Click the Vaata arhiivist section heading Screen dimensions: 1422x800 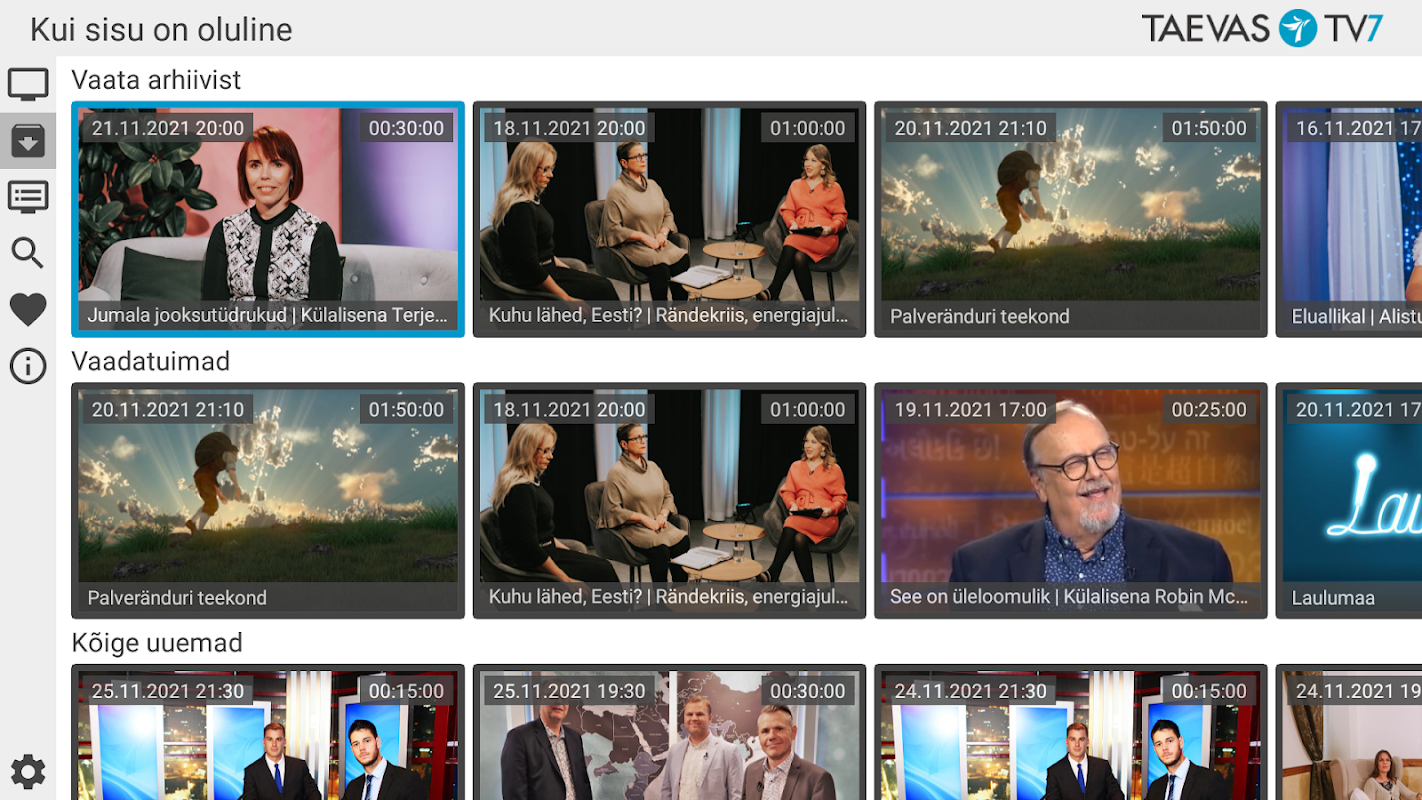point(156,80)
